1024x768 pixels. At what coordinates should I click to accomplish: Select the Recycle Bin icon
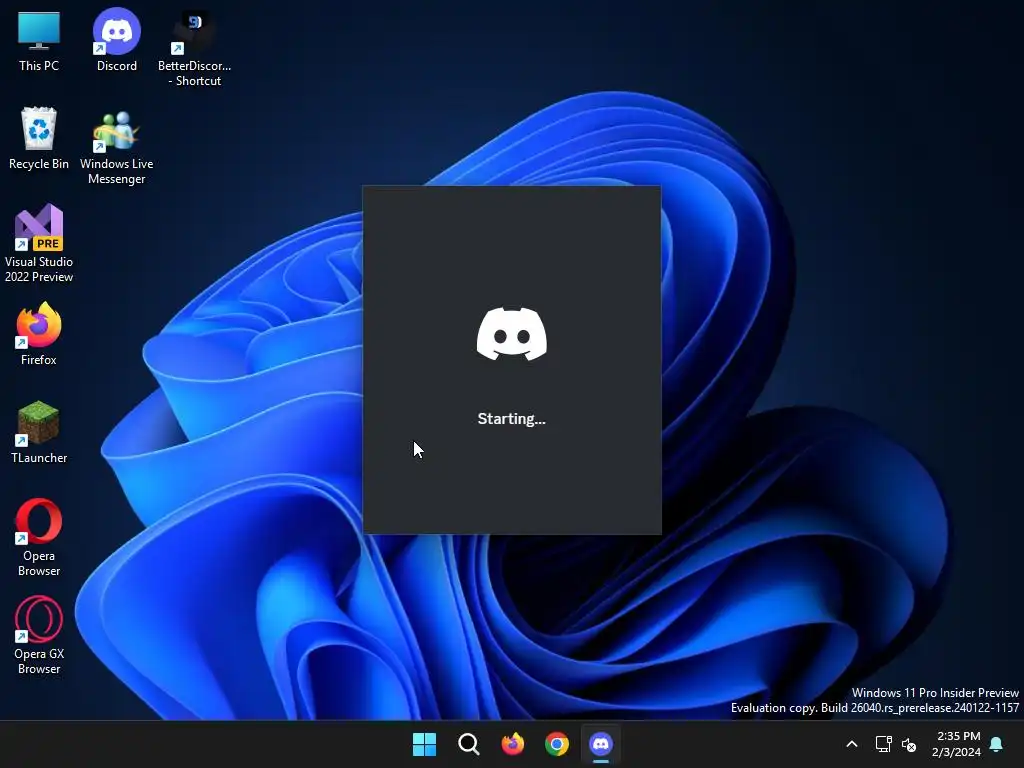[39, 138]
